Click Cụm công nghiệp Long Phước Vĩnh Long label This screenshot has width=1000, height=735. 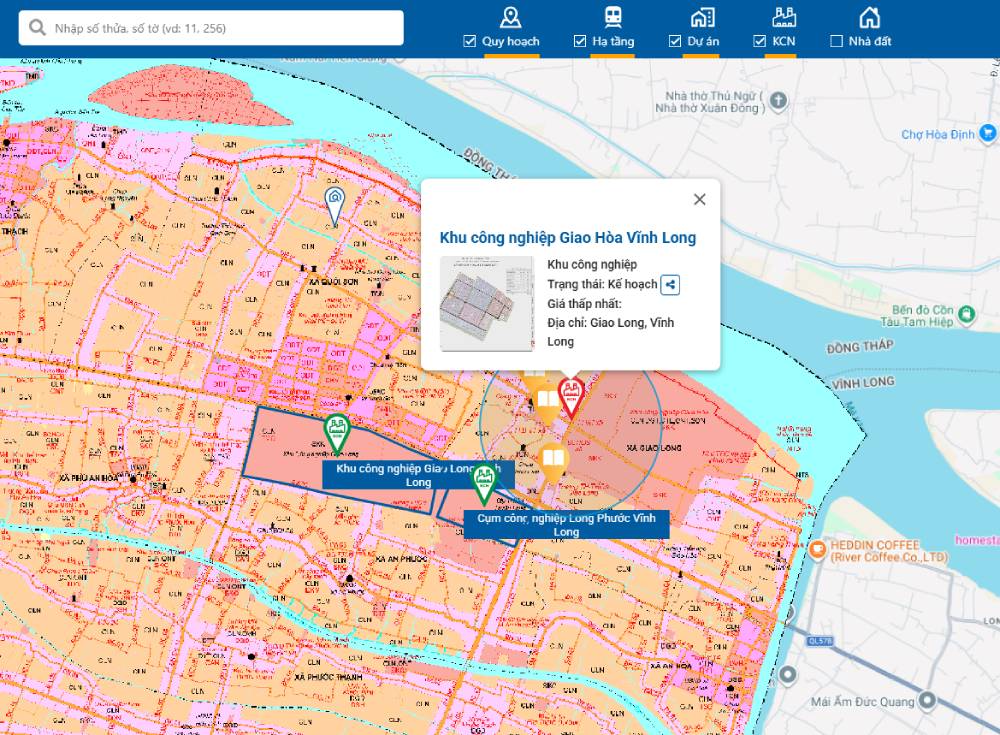coord(566,525)
